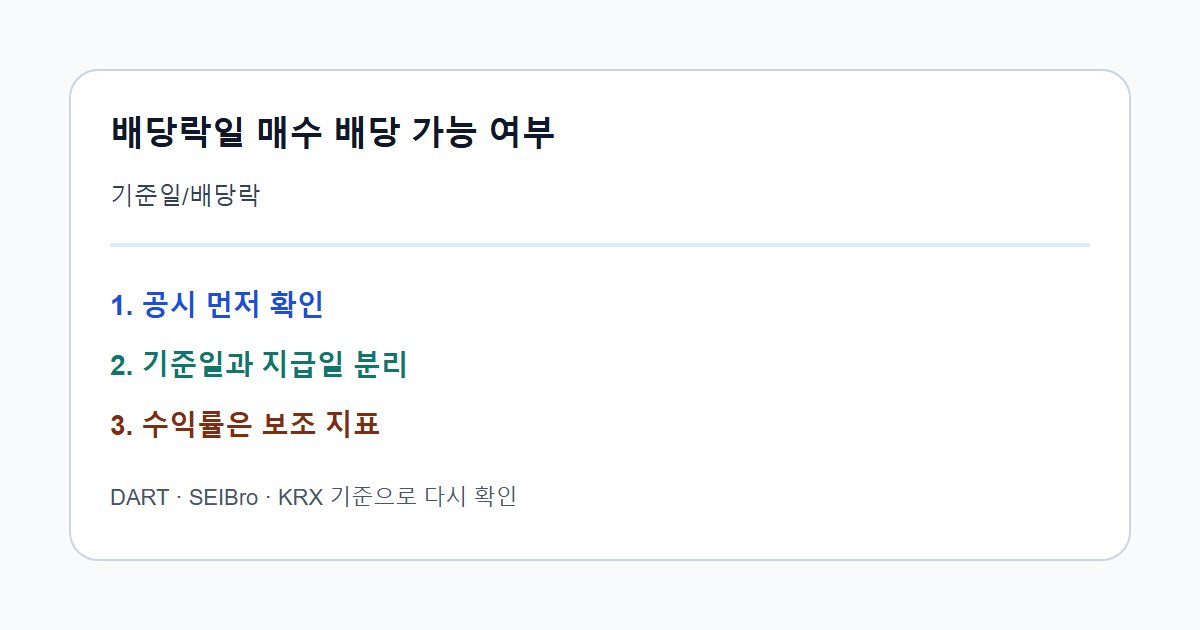Viewport: 1200px width, 630px height.
Task: Open item 2. 기준일과 지급일 분리
Action: [258, 365]
